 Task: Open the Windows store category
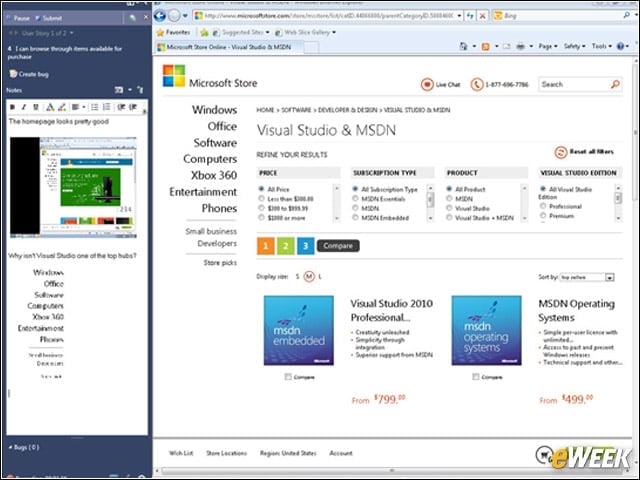214,110
